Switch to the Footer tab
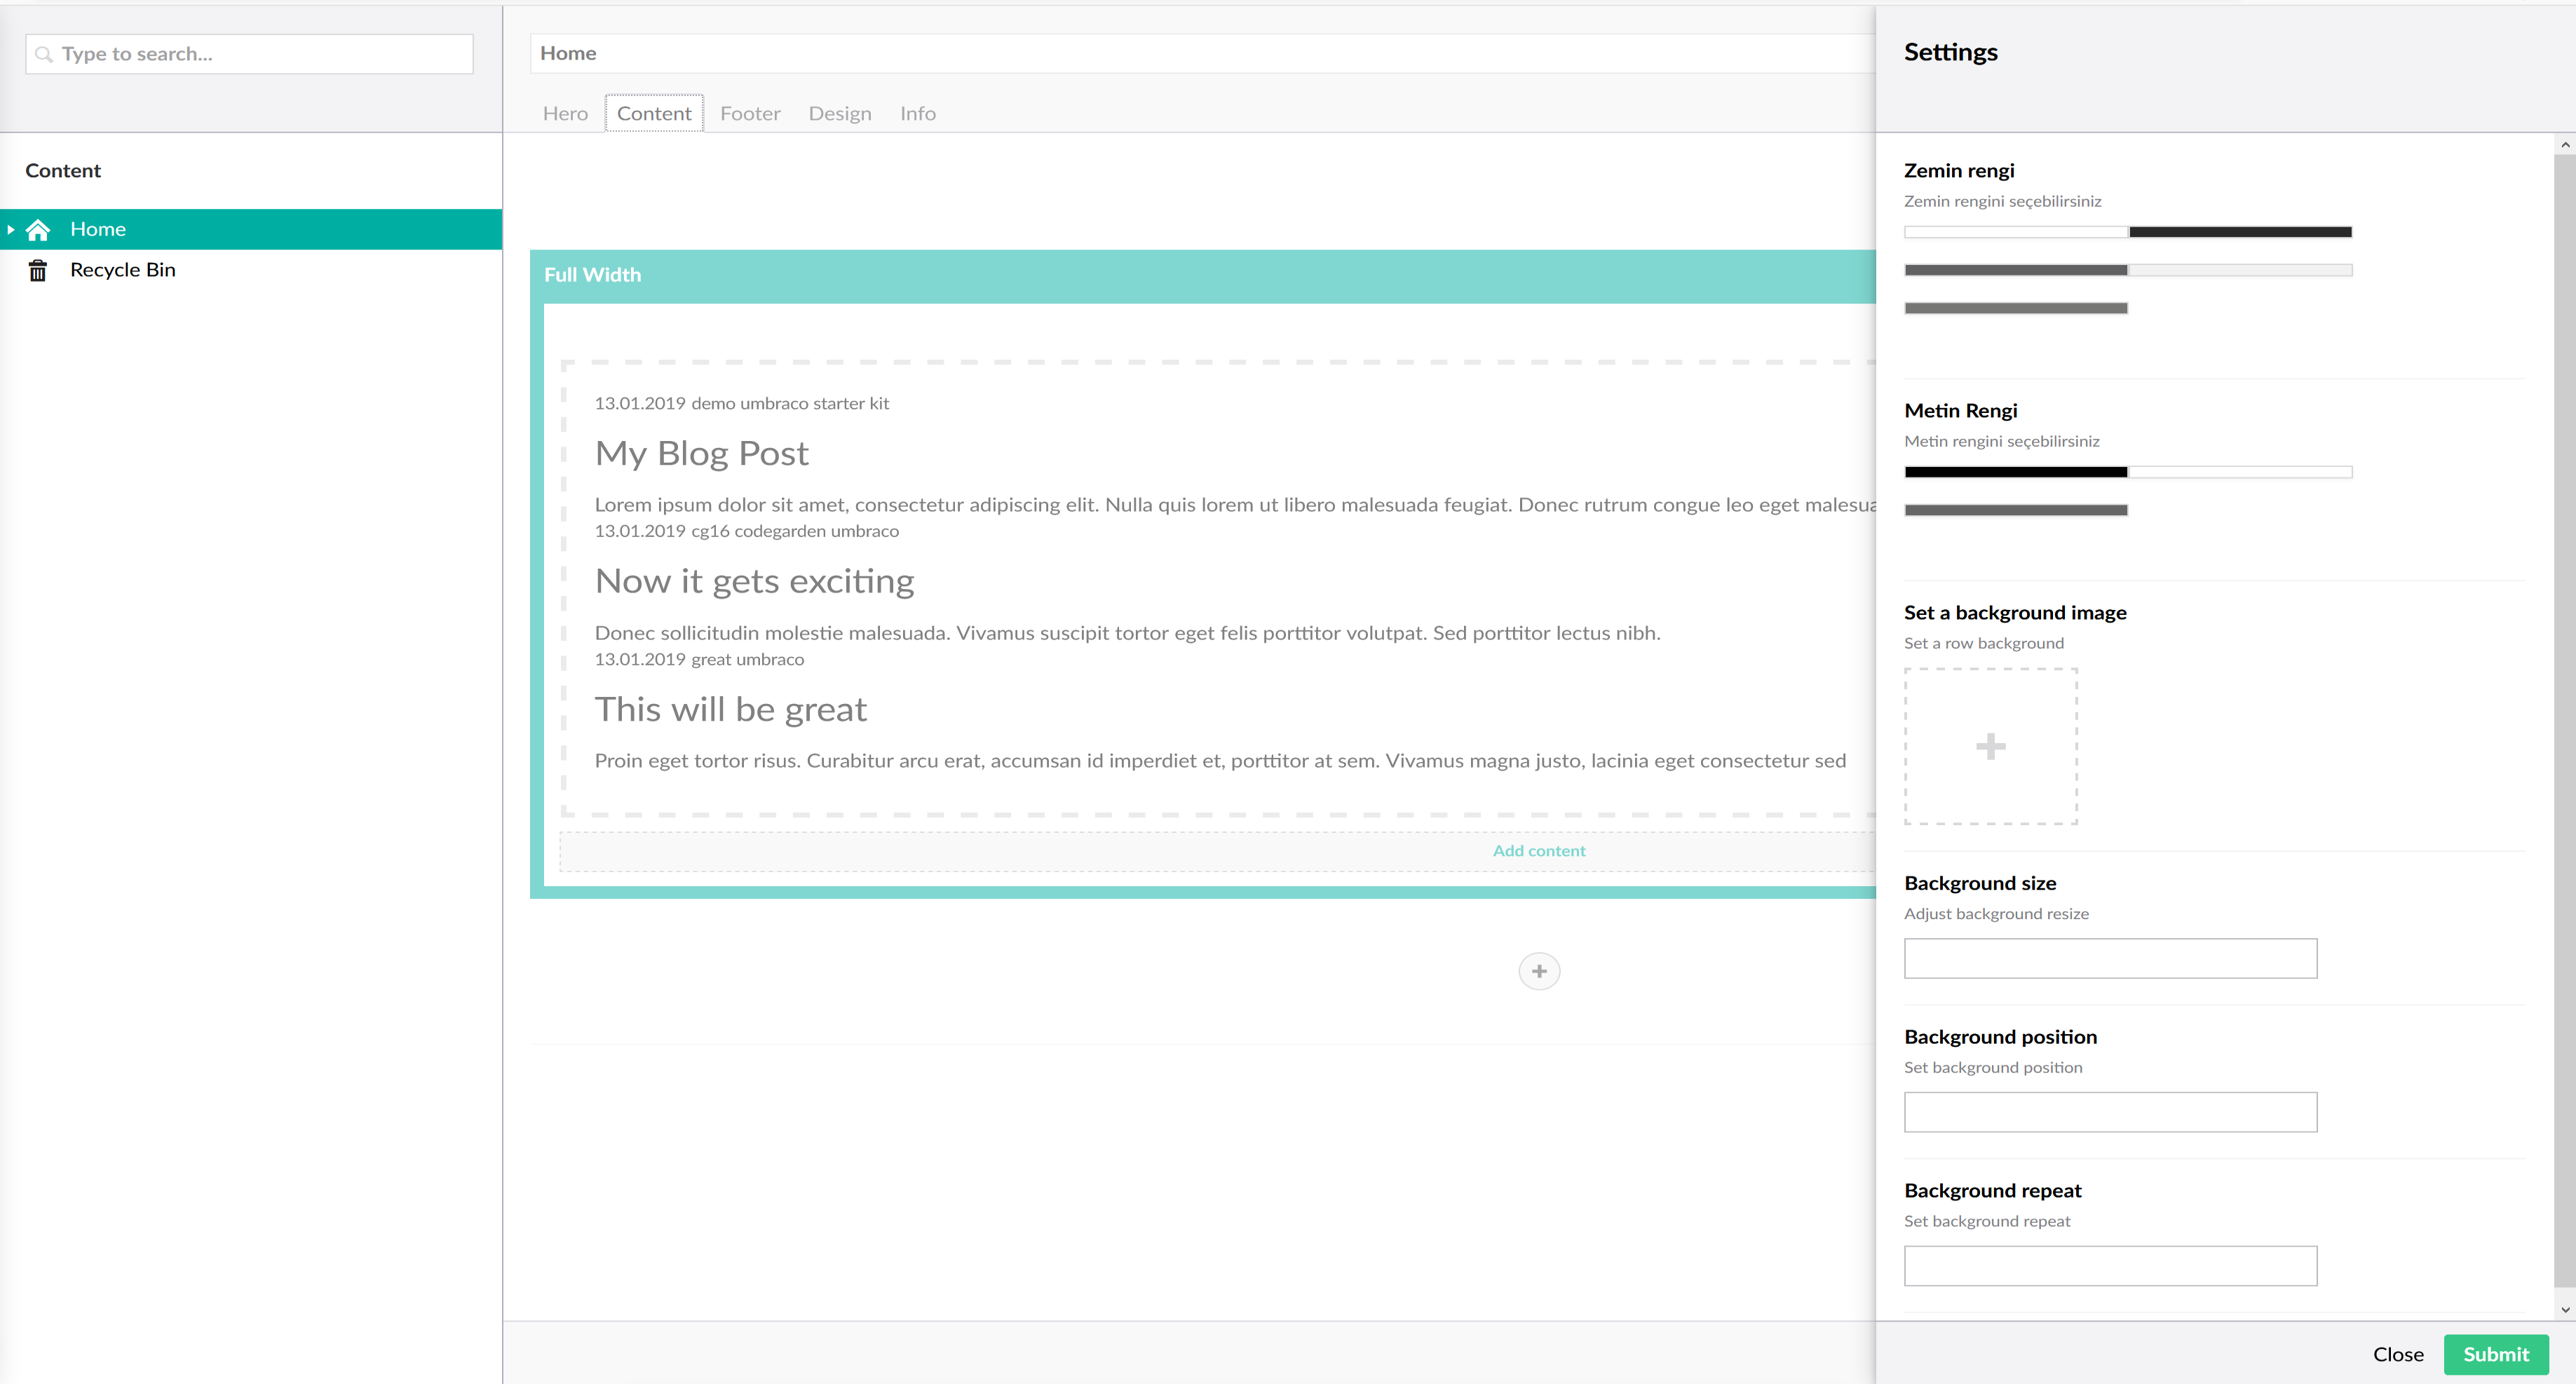 (x=750, y=113)
